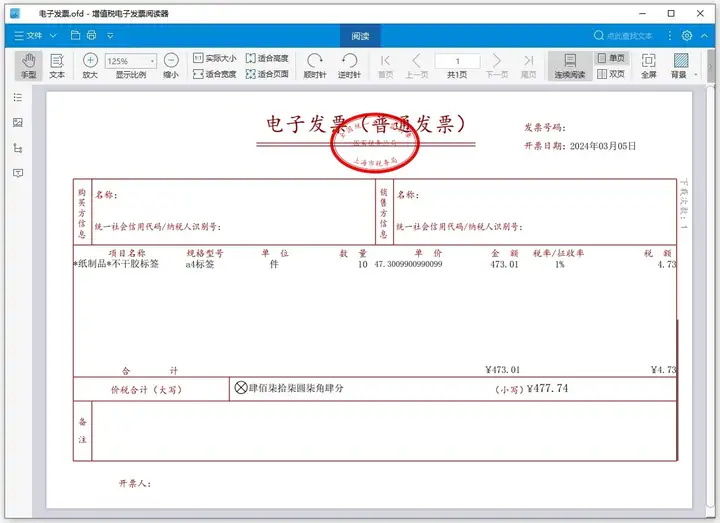Set view to 适合页面
Image resolution: width=720 pixels, height=523 pixels.
click(267, 74)
